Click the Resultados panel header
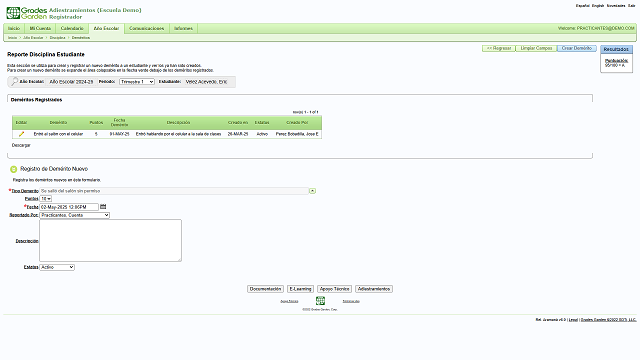Image resolution: width=640 pixels, height=360 pixels. [616, 49]
